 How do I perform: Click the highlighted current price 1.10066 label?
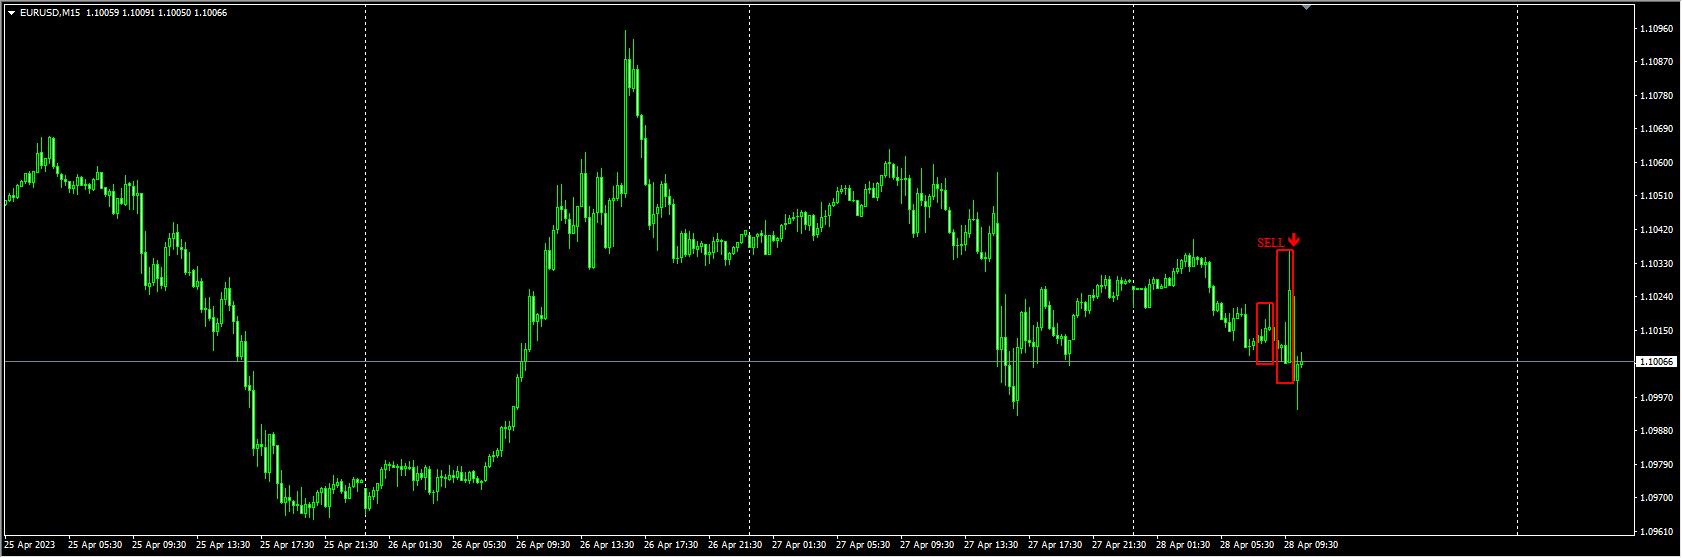(x=1657, y=362)
